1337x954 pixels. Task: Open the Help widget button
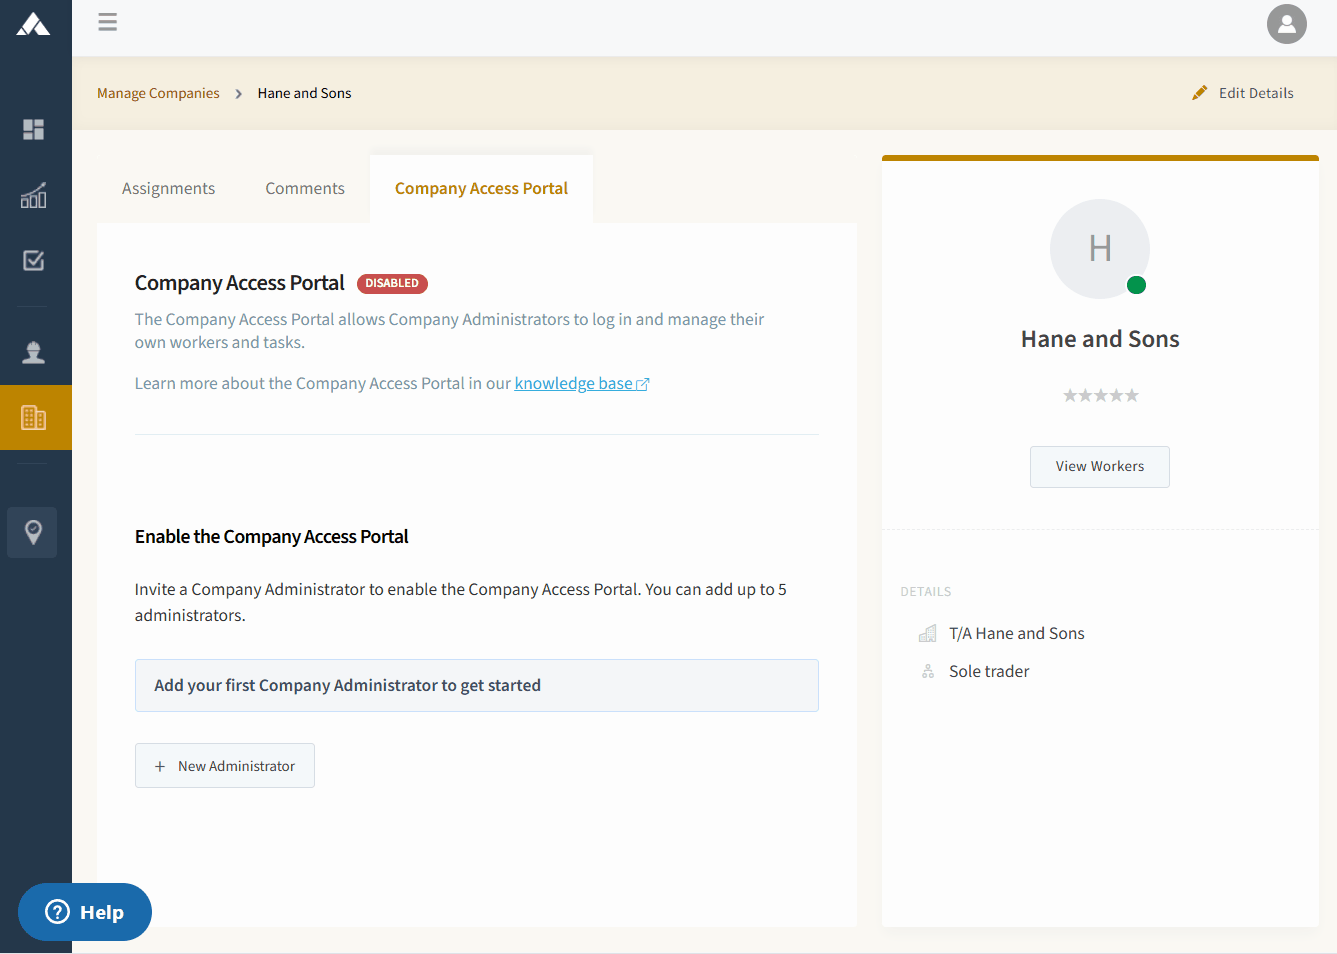pos(85,912)
